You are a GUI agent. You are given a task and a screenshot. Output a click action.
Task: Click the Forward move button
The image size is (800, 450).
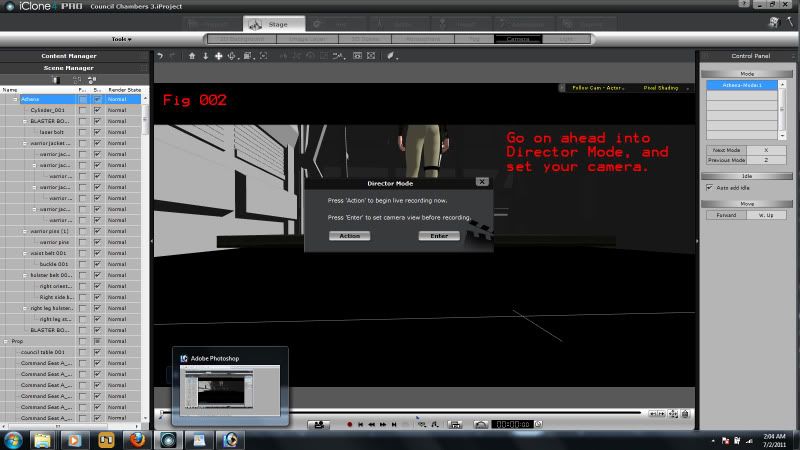point(727,215)
